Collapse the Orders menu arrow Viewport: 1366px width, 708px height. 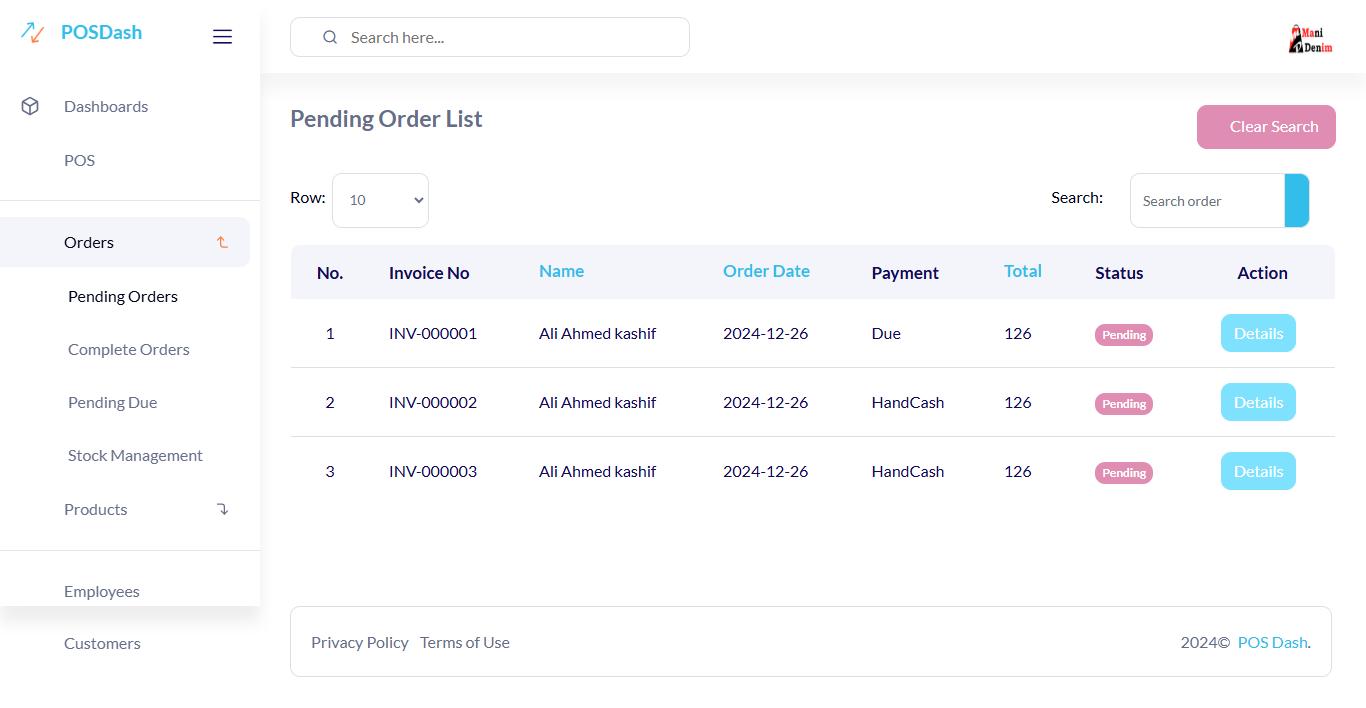[x=222, y=242]
